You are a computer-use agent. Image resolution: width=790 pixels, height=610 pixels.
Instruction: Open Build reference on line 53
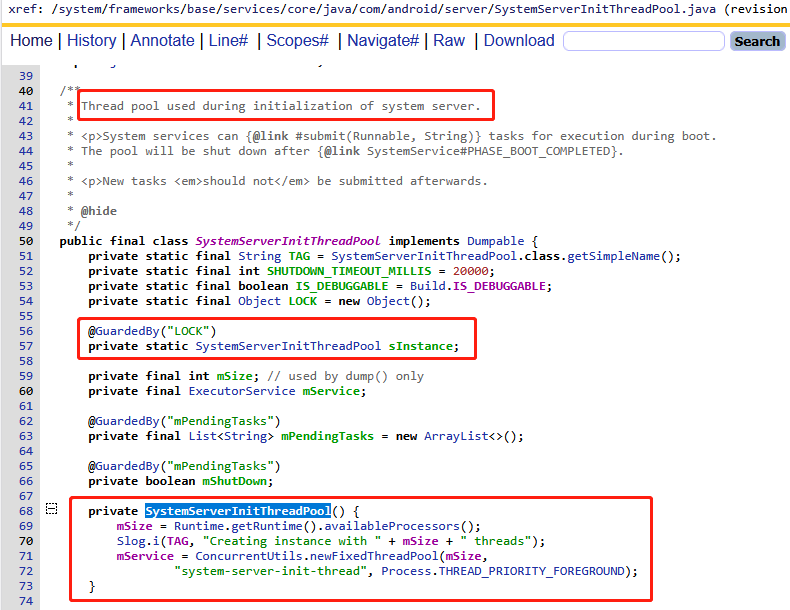click(427, 286)
